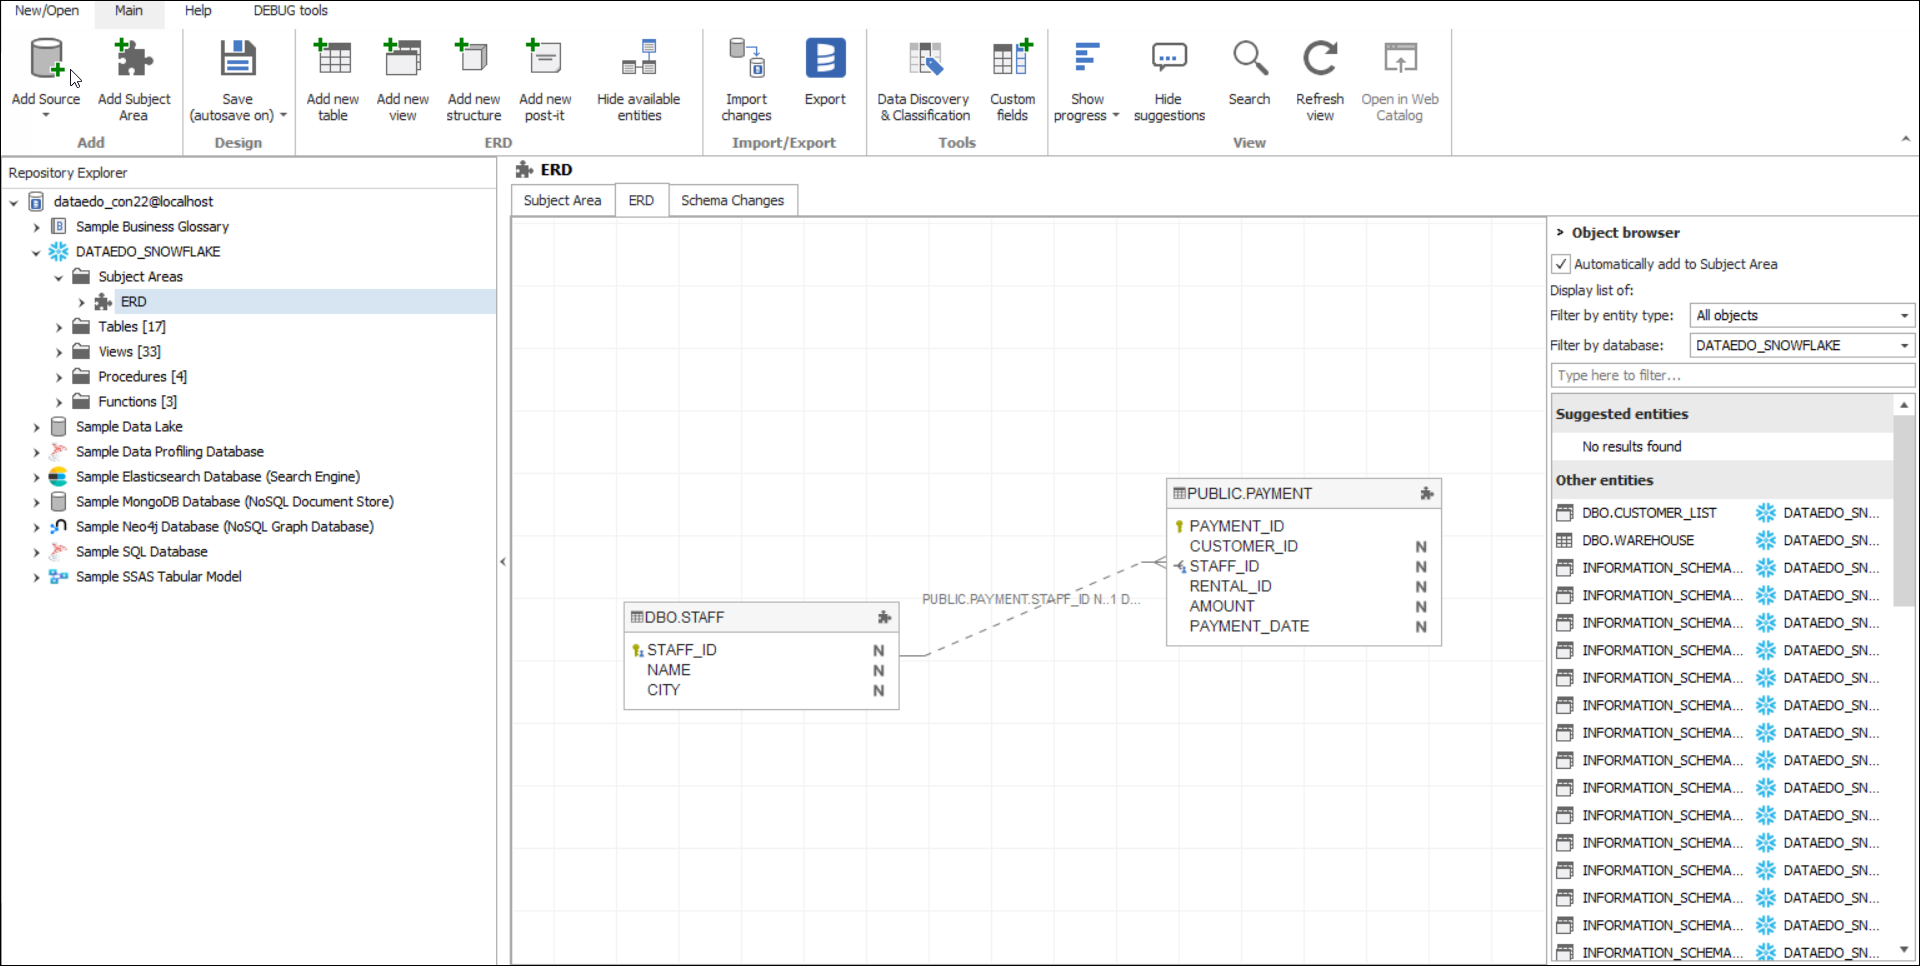
Task: Open the Filter by database dropdown
Action: click(x=1801, y=346)
